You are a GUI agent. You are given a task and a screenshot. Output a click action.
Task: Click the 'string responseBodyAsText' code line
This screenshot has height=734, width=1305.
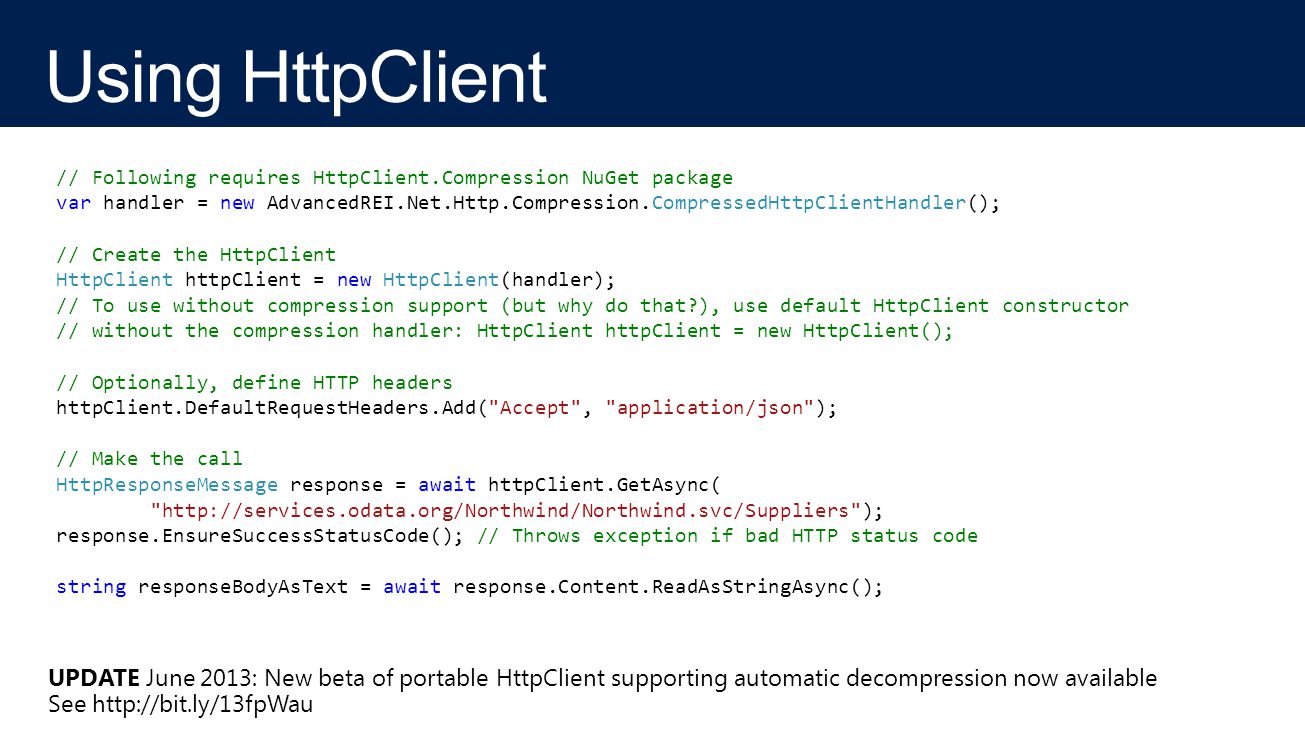[470, 587]
